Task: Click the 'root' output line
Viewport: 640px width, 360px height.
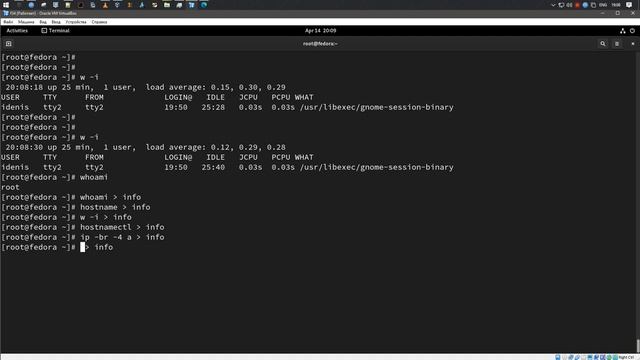Action: tap(10, 187)
